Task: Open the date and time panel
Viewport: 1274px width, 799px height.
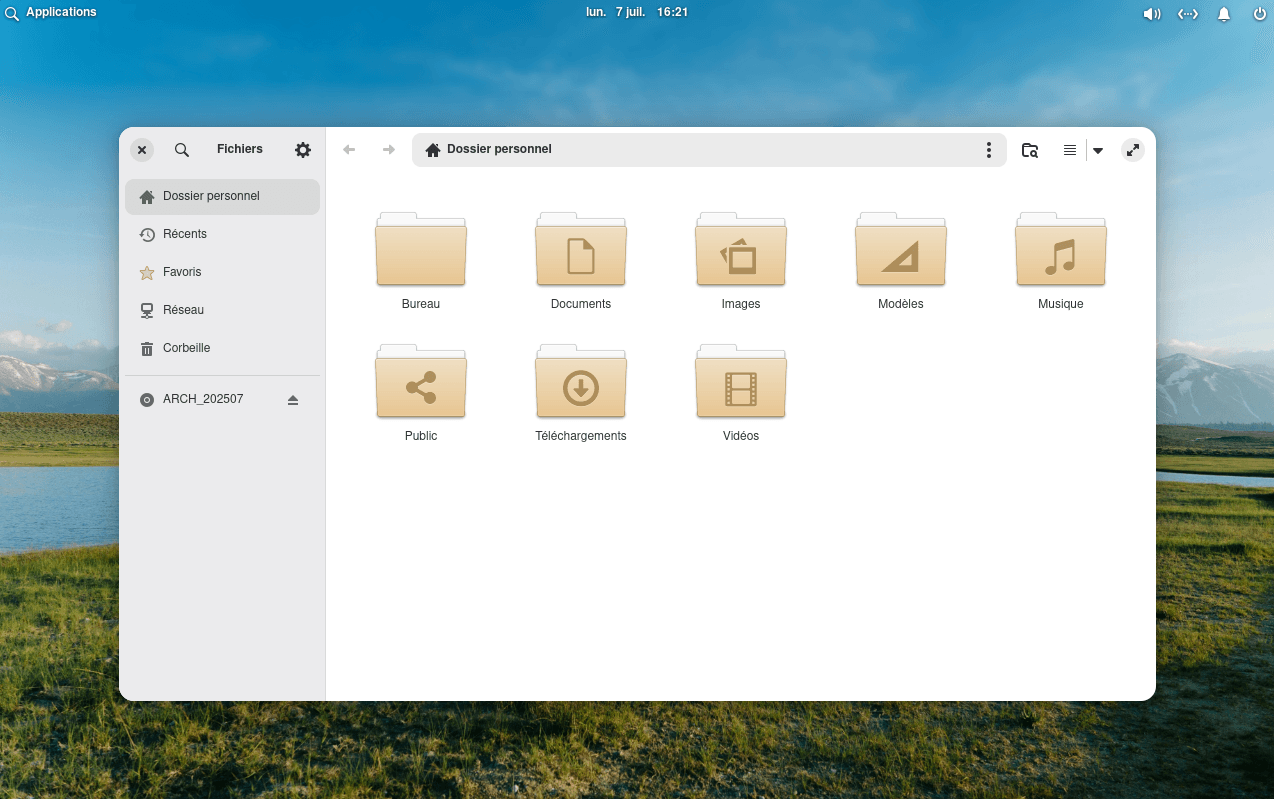Action: tap(637, 12)
